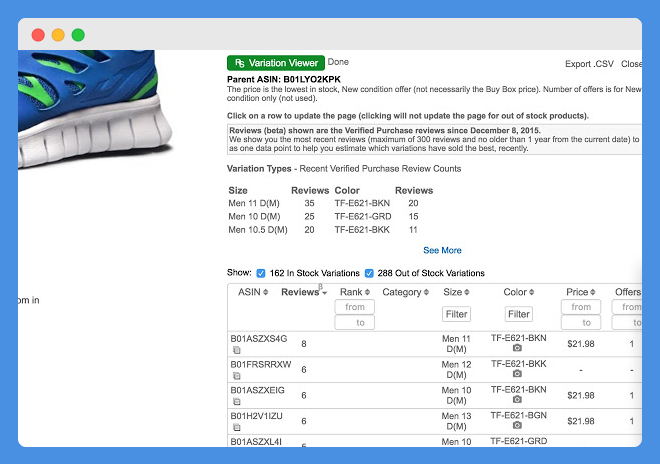Click camera icon in B01FRSRRXW row
Viewport: 660px width, 464px height.
point(517,373)
